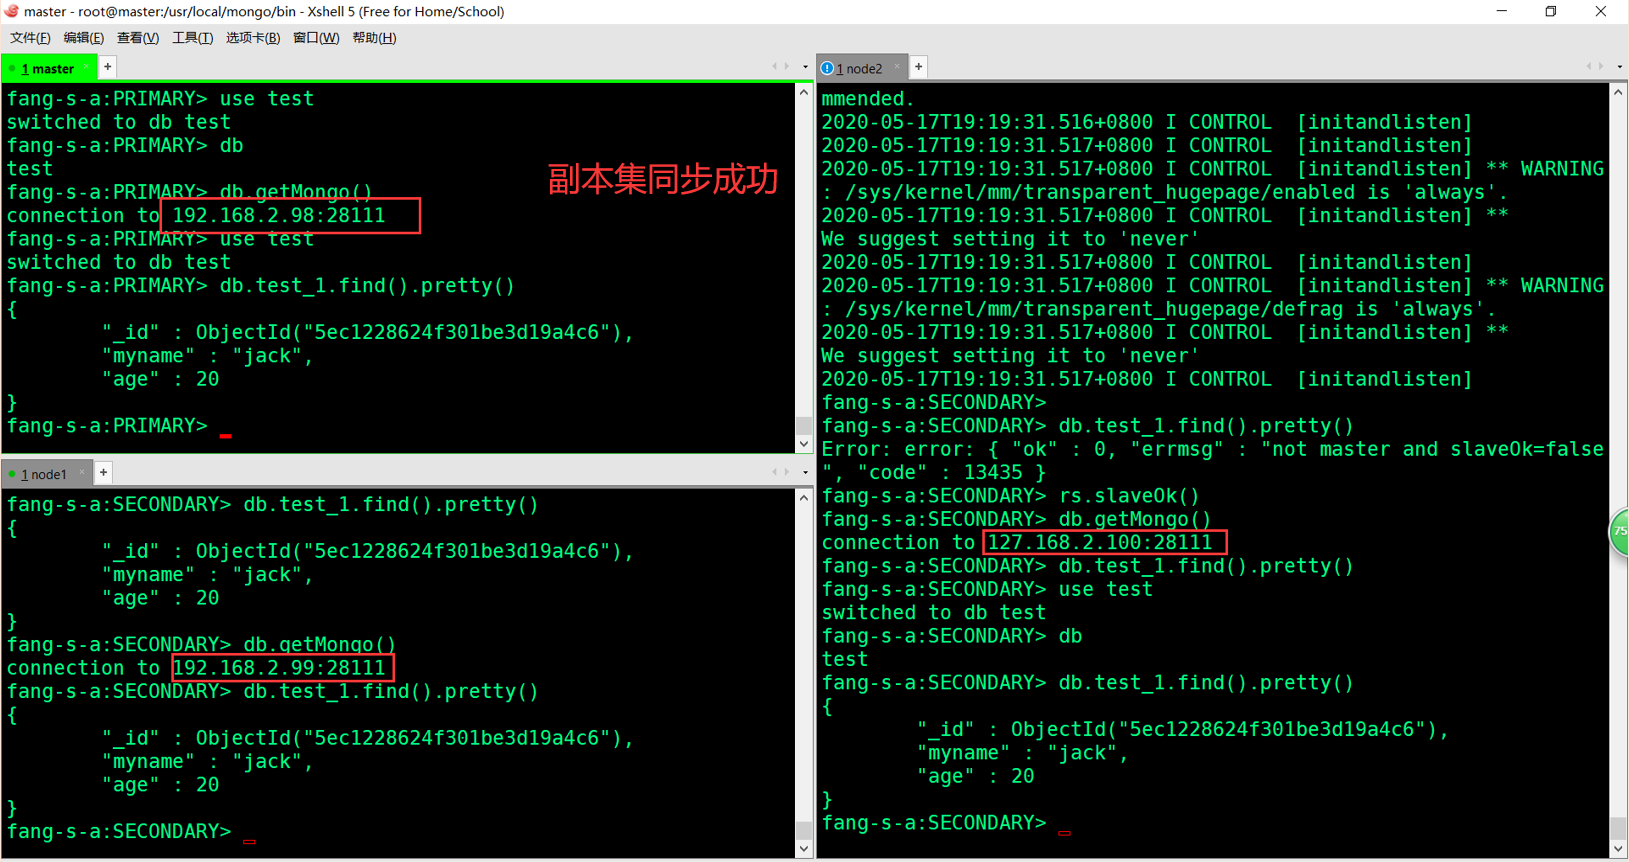Click next-tab arrow in node1 pane
This screenshot has width=1629, height=862.
pyautogui.click(x=787, y=472)
